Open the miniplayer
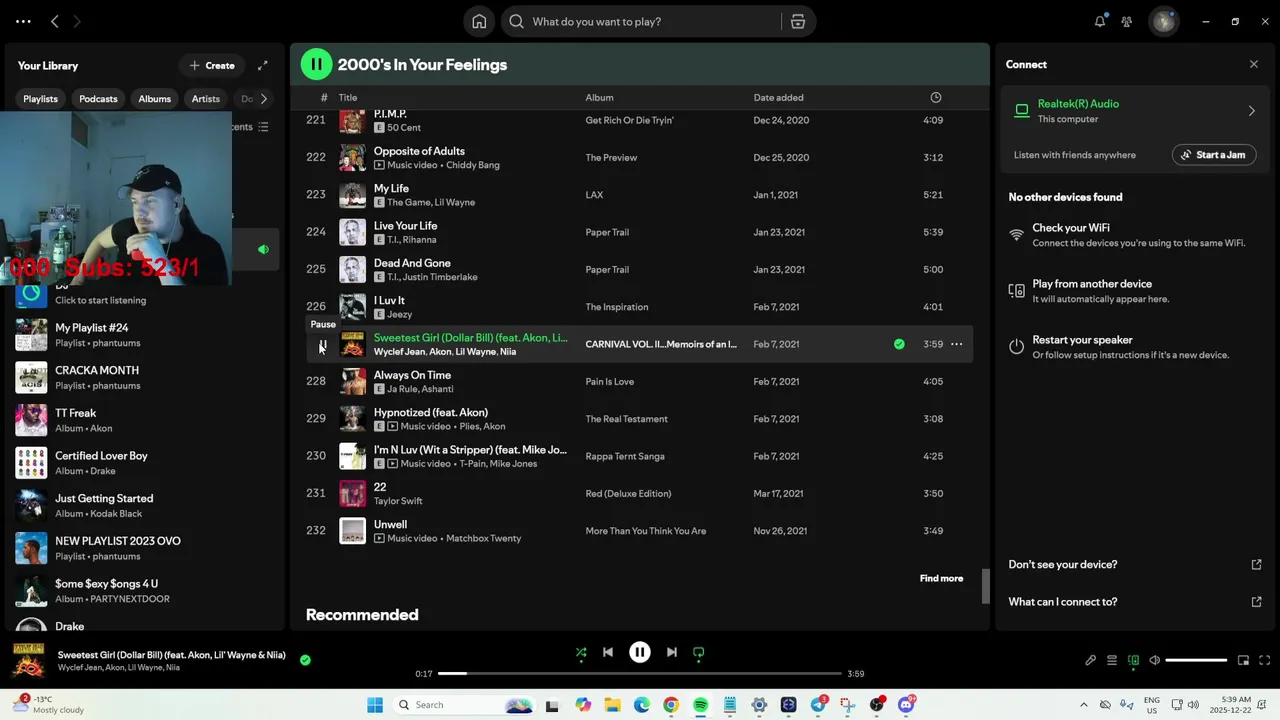Viewport: 1280px width, 720px height. point(1243,660)
